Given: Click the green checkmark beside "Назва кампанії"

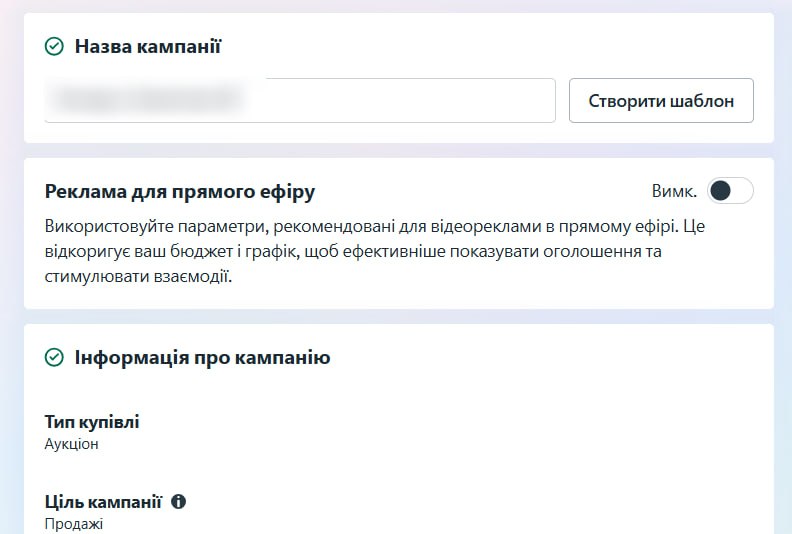Looking at the screenshot, I should click(54, 46).
